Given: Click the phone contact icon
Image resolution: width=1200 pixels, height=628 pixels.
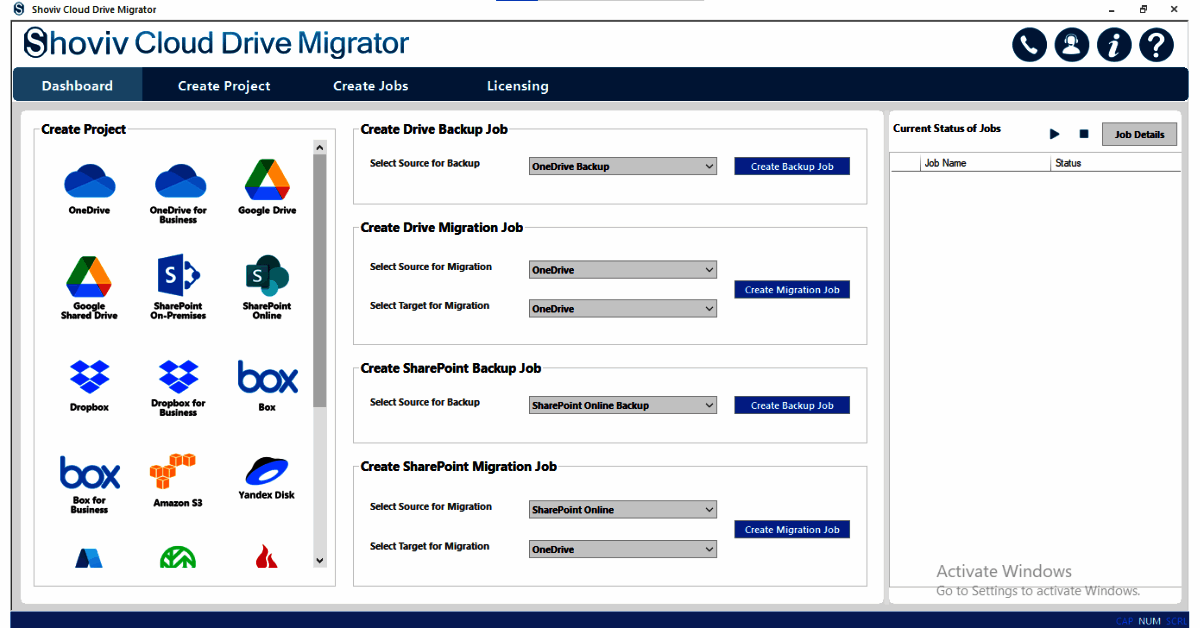Looking at the screenshot, I should [1029, 45].
